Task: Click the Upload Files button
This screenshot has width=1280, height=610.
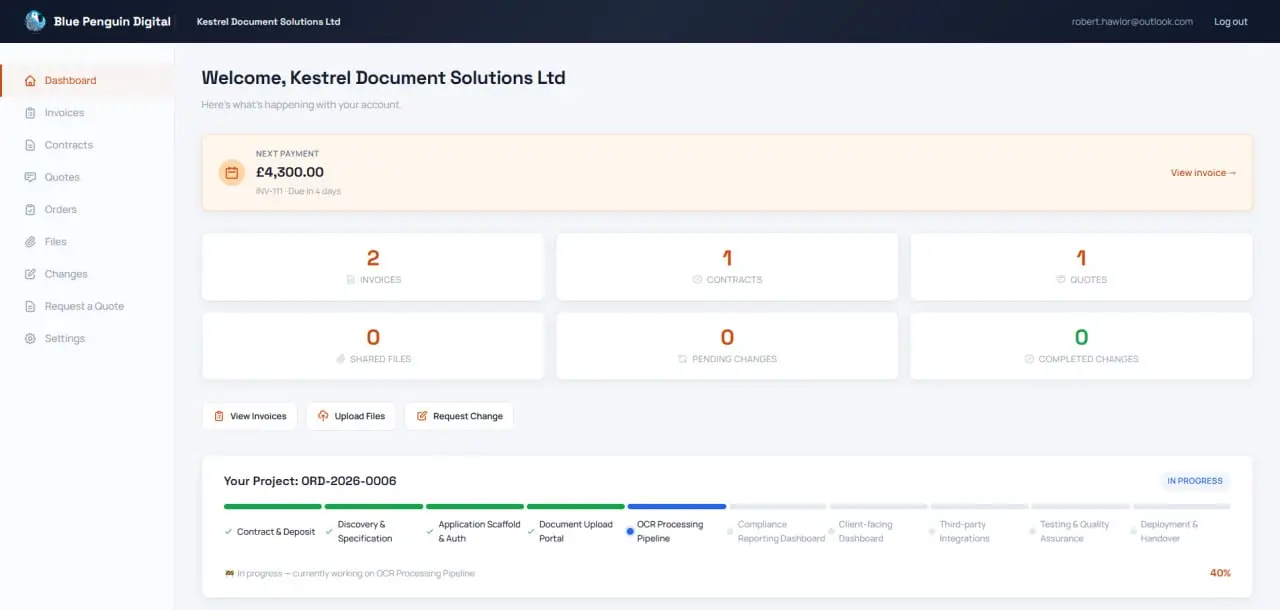Action: [351, 416]
